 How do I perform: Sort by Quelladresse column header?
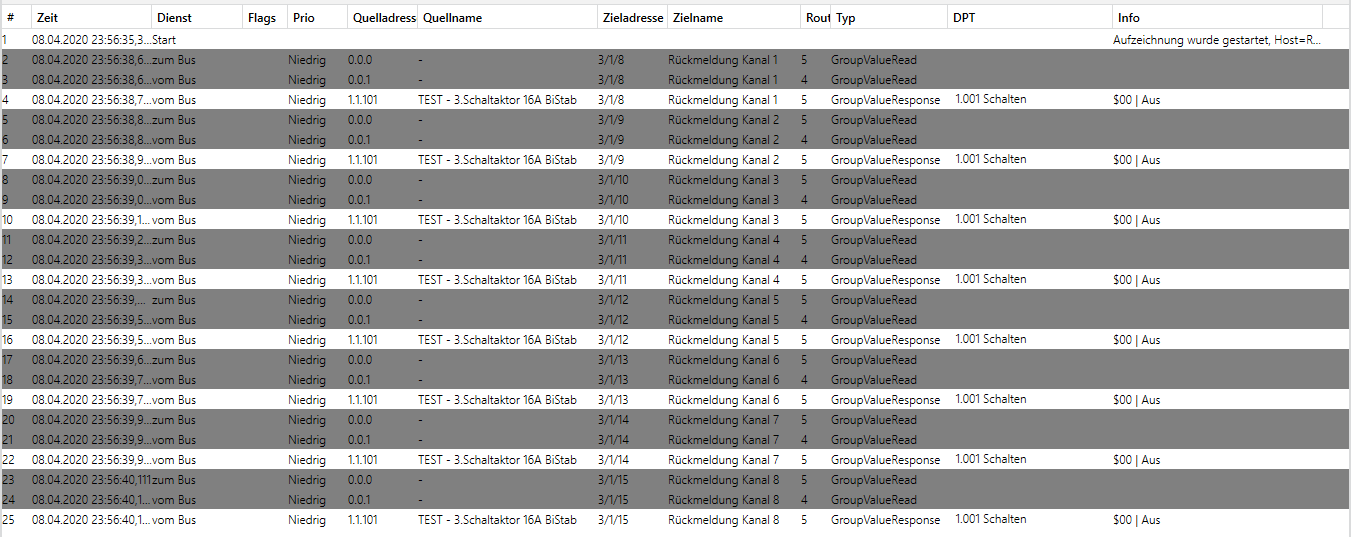pos(383,18)
